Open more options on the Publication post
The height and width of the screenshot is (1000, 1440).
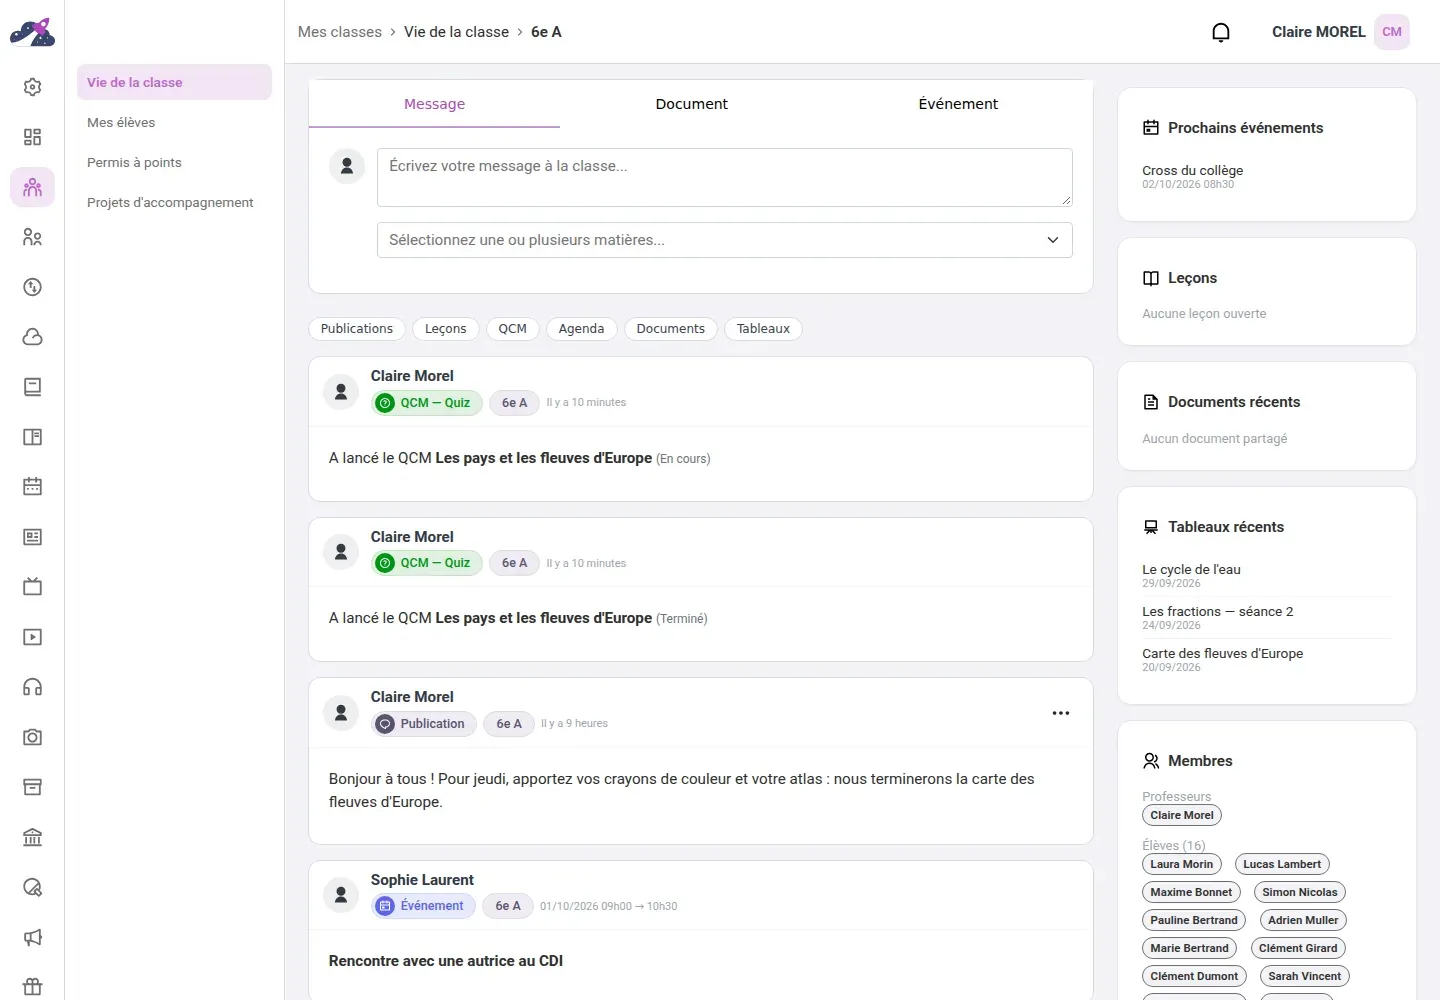click(1061, 713)
